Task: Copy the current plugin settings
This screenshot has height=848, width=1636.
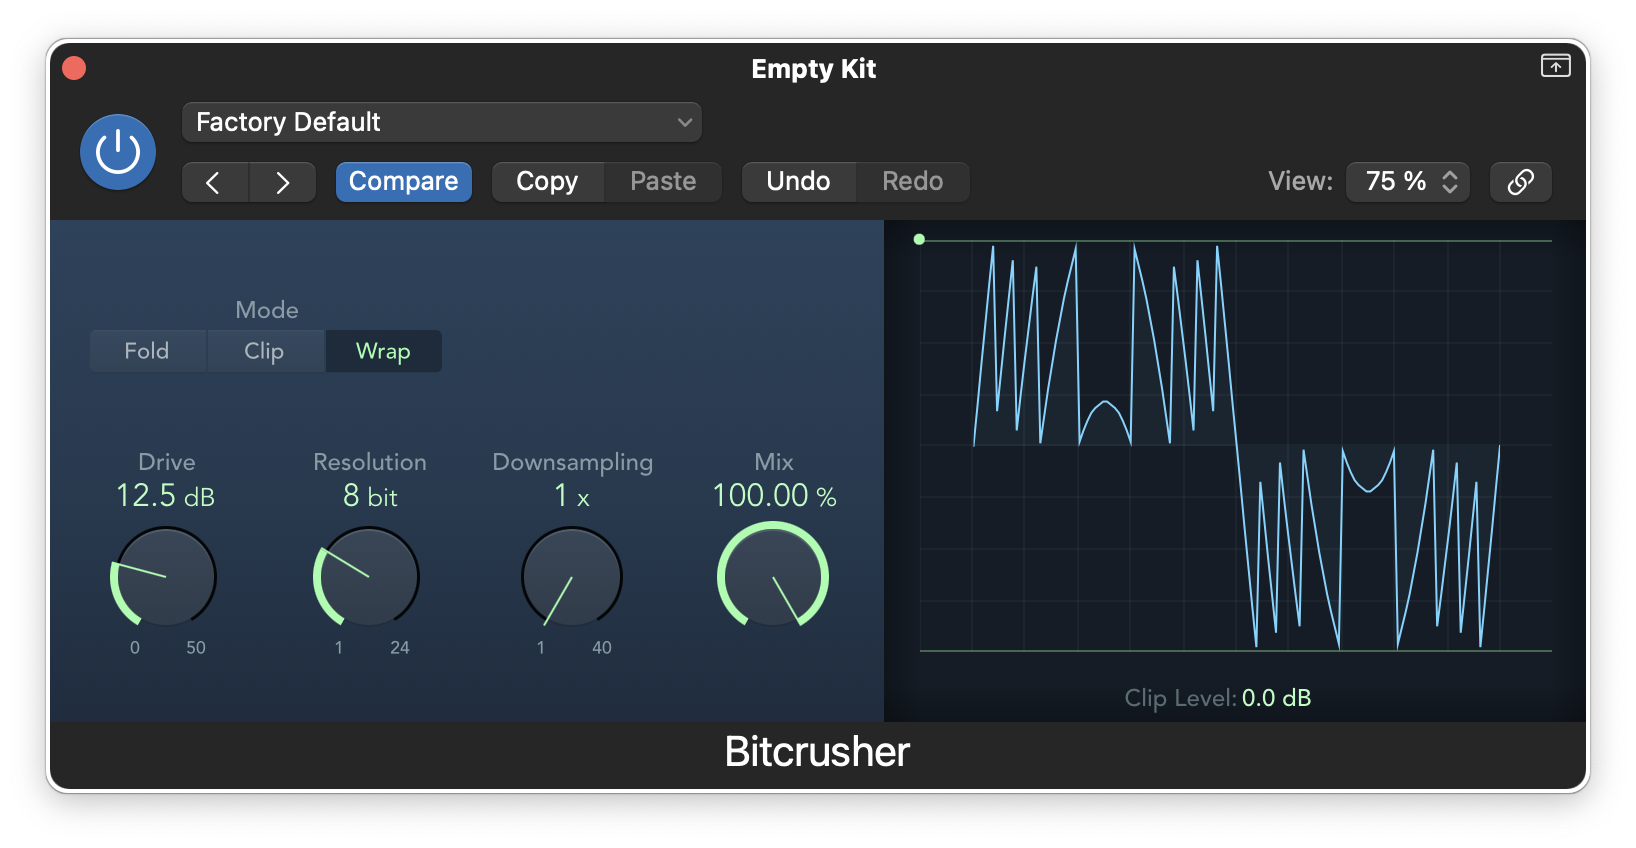Action: [x=547, y=182]
